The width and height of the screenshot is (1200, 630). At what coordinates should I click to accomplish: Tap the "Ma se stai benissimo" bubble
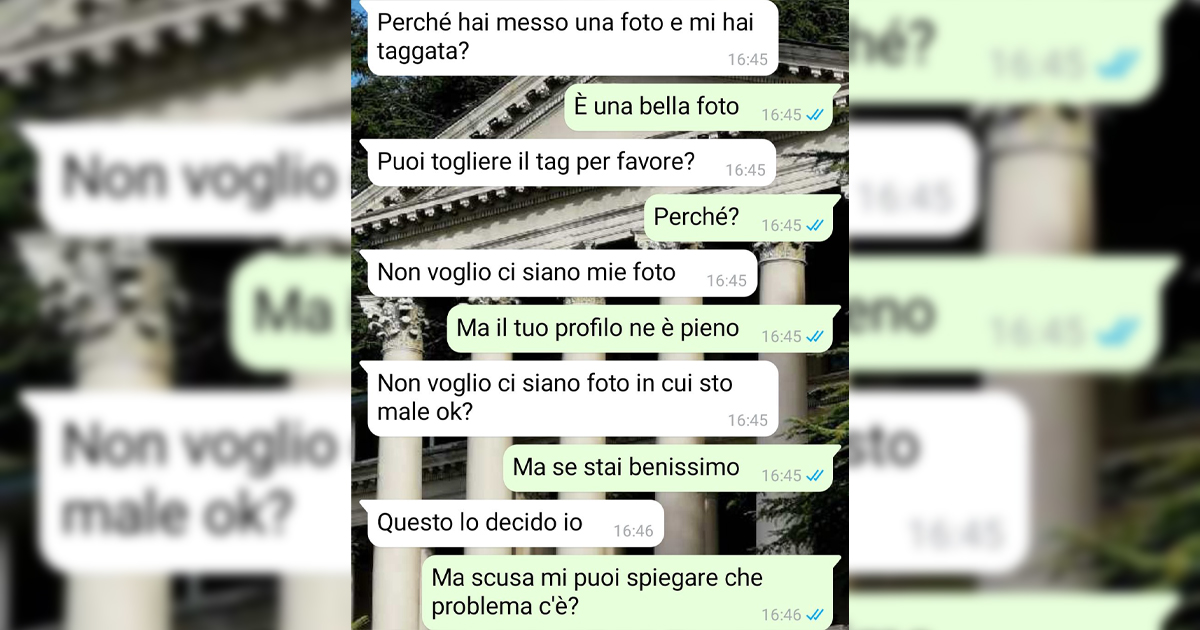pos(669,468)
